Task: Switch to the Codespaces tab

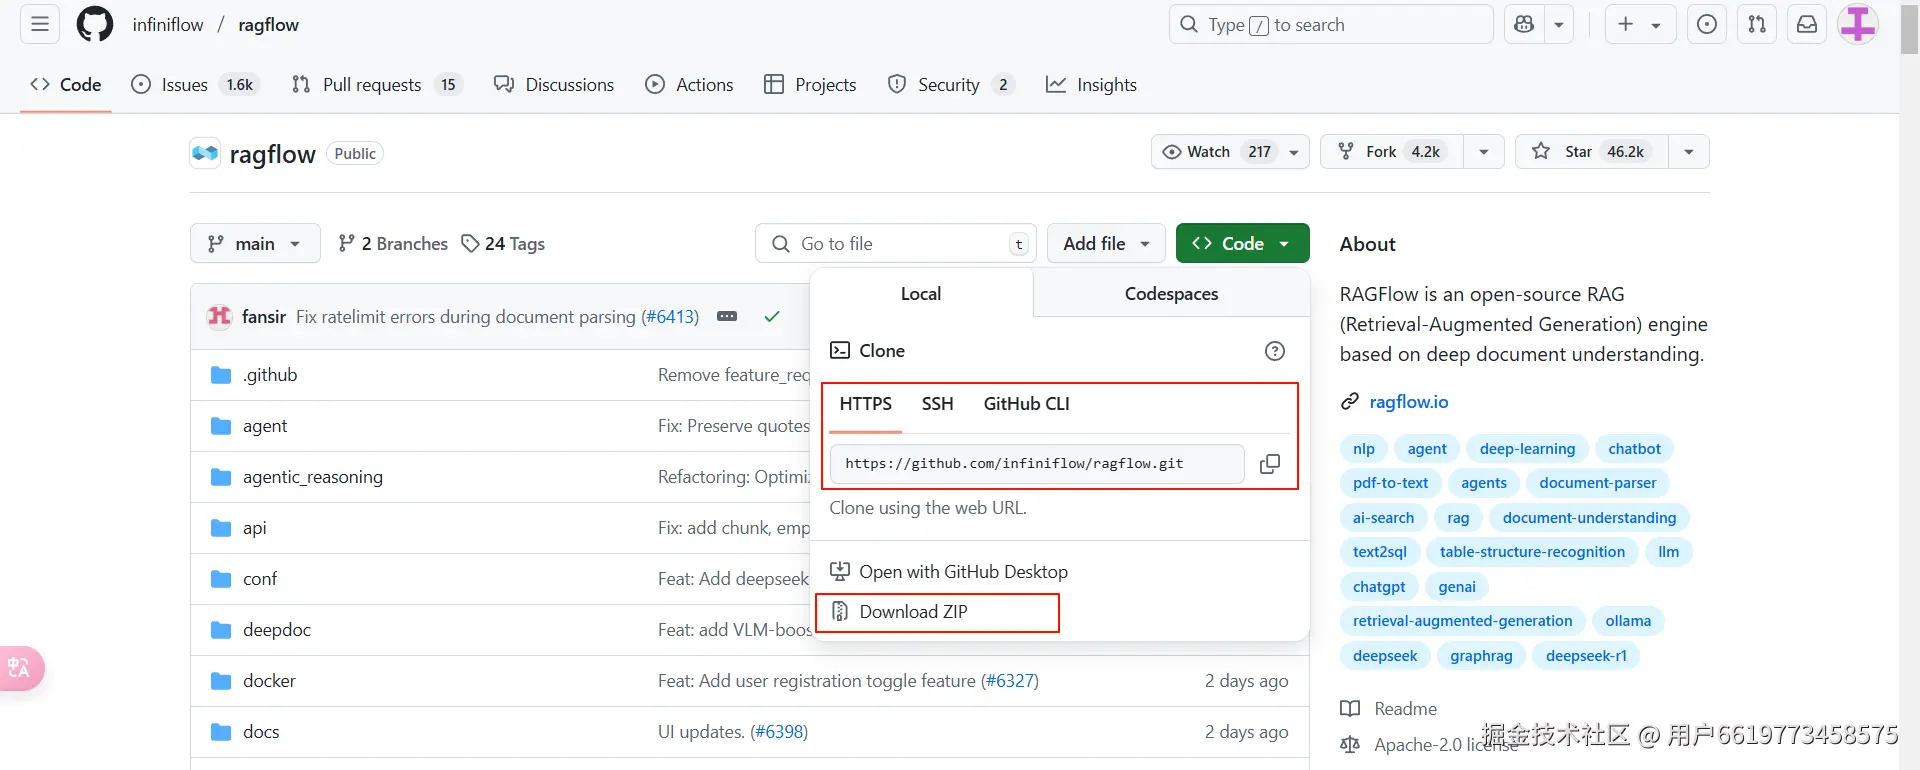Action: pyautogui.click(x=1171, y=294)
